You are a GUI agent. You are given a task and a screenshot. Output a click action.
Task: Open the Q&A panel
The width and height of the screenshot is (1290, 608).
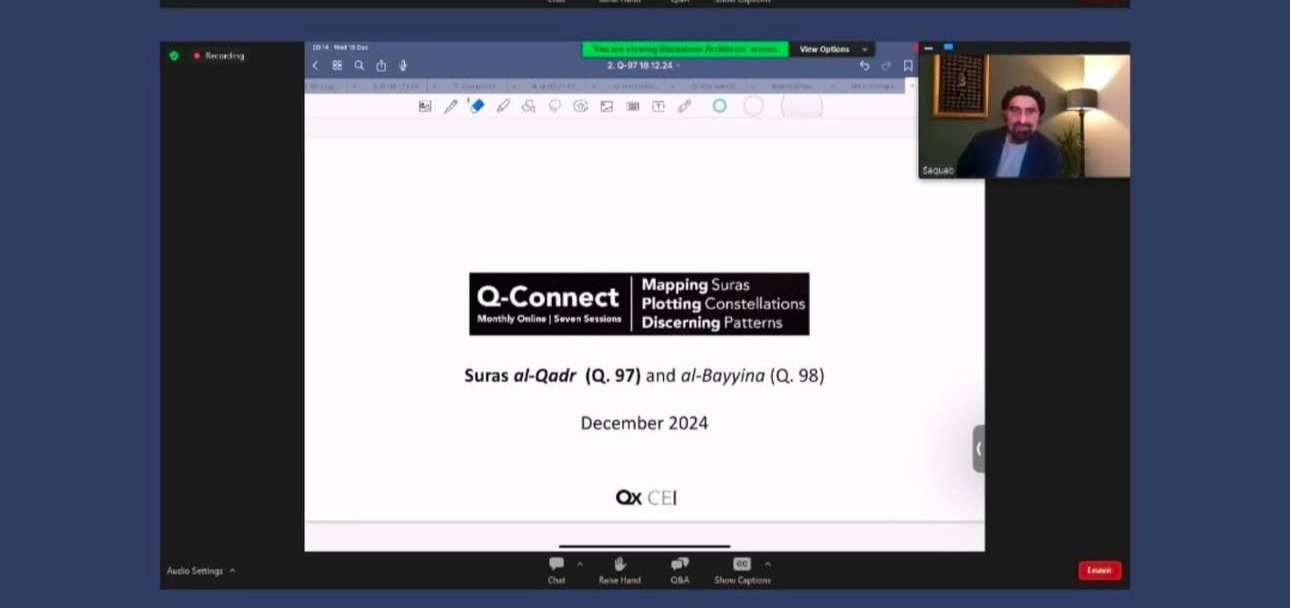[x=680, y=570]
